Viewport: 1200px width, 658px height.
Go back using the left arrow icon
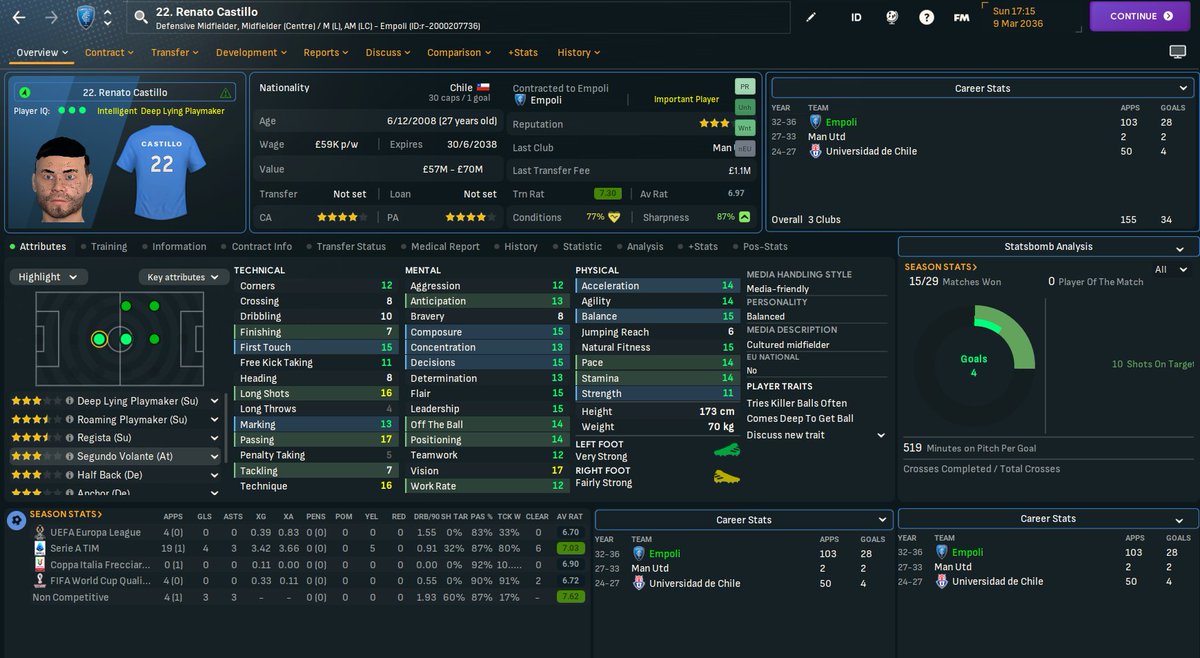point(19,17)
